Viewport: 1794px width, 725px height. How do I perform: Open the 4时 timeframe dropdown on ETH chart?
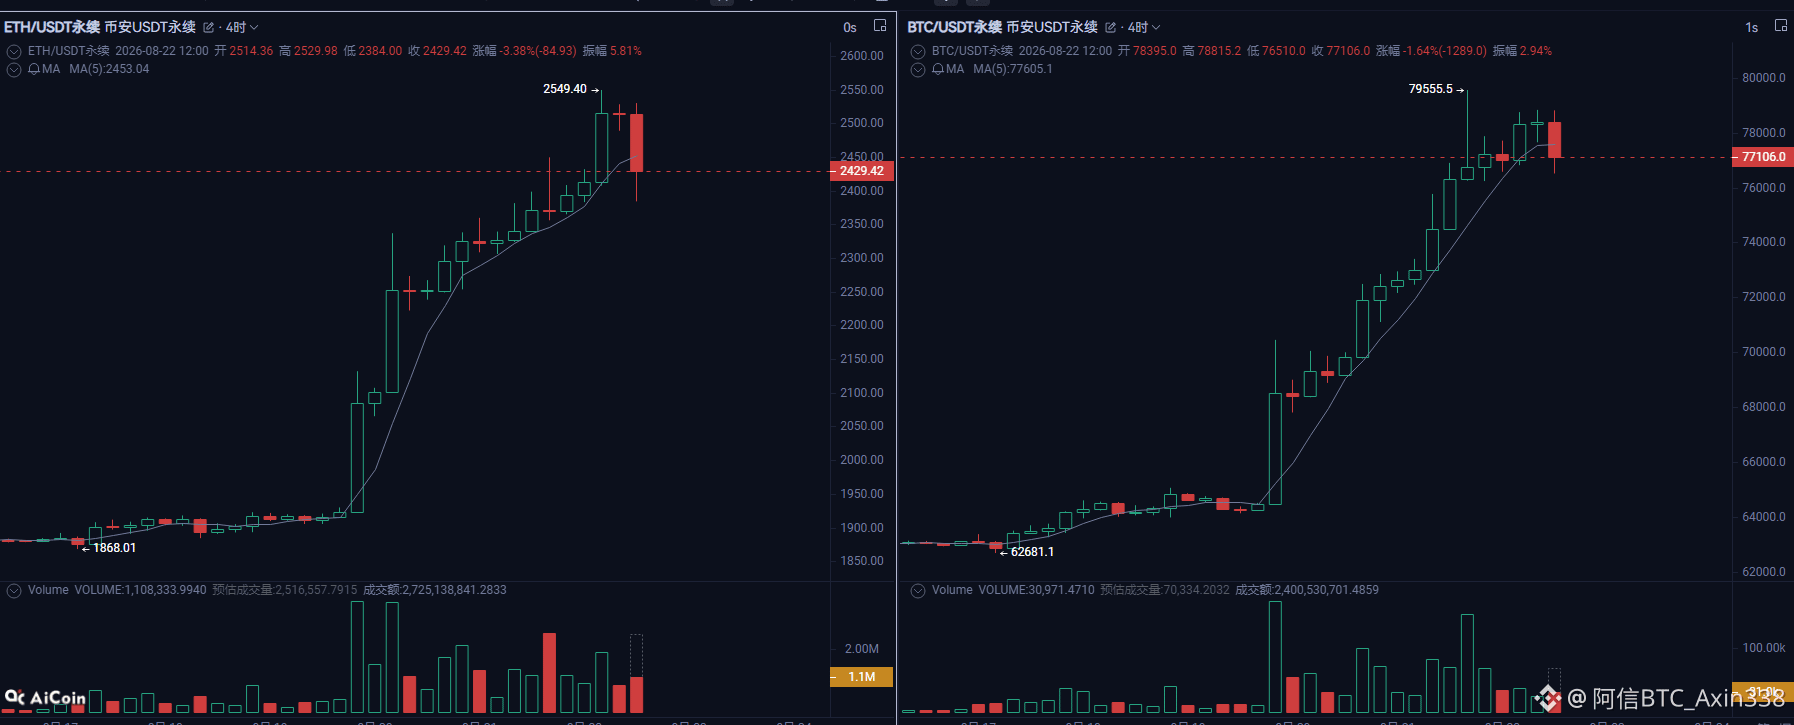coord(242,28)
